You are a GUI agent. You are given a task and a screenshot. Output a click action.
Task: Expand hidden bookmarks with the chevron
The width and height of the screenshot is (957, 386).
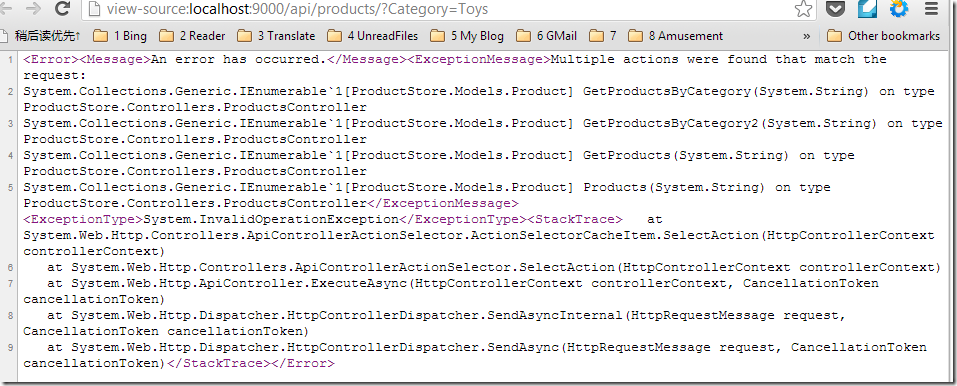point(806,36)
